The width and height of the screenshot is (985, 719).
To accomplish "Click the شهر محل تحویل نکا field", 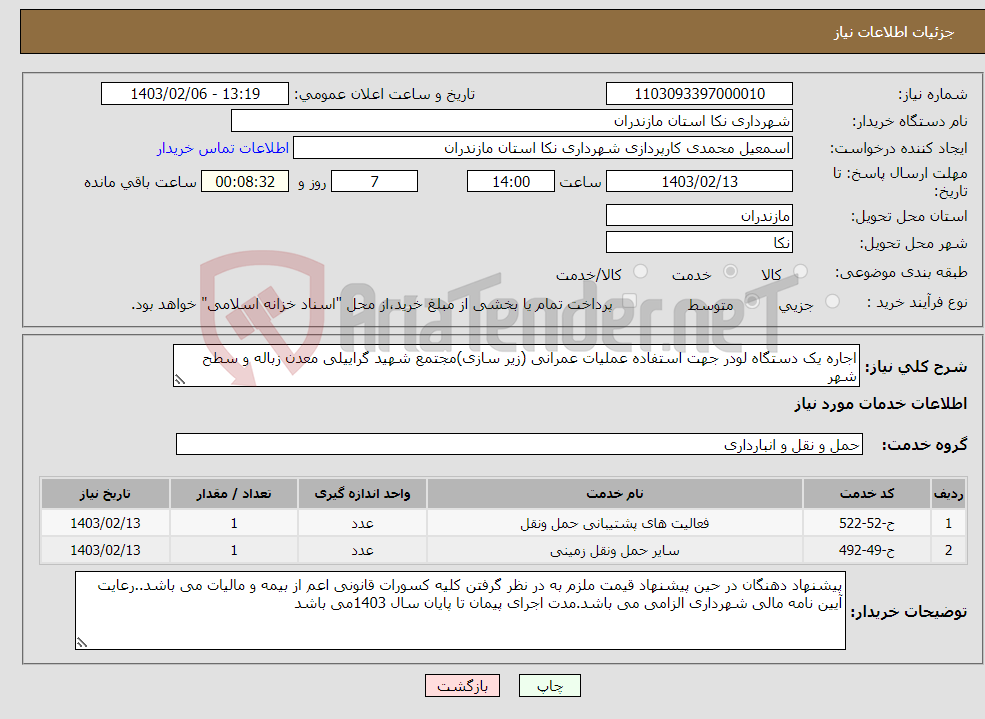I will tap(699, 242).
